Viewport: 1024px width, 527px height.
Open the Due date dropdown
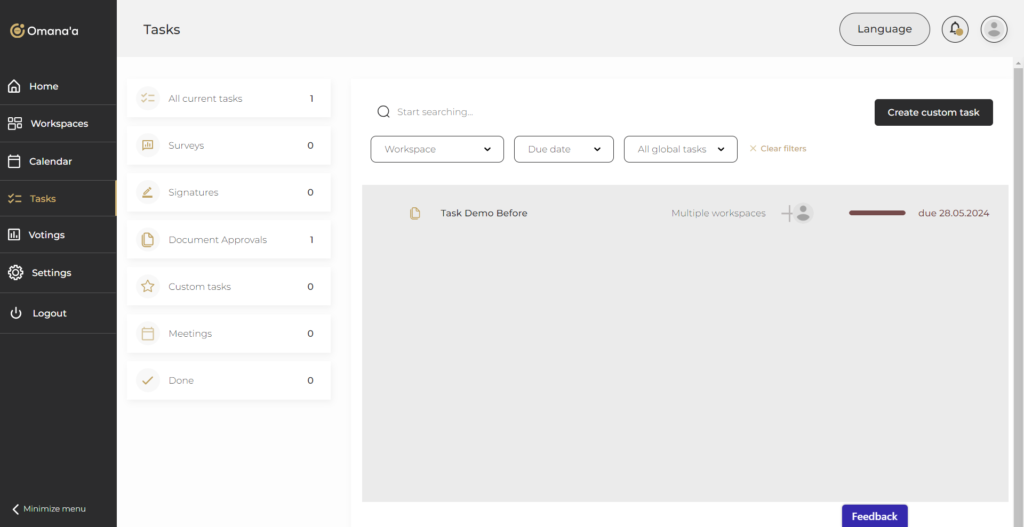click(563, 149)
